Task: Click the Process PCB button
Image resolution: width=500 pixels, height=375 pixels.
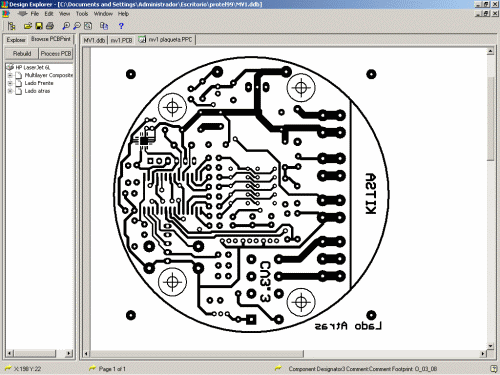Action: [56, 54]
